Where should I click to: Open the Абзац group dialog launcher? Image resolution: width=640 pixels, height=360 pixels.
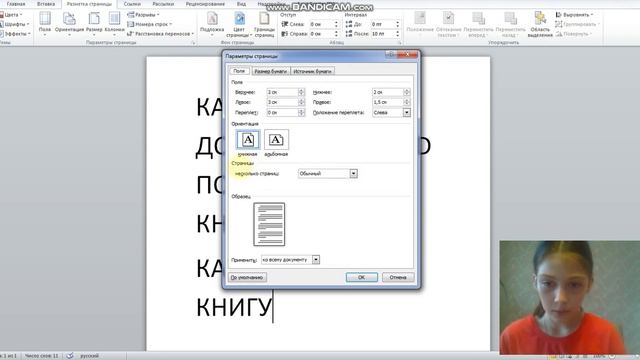point(400,42)
